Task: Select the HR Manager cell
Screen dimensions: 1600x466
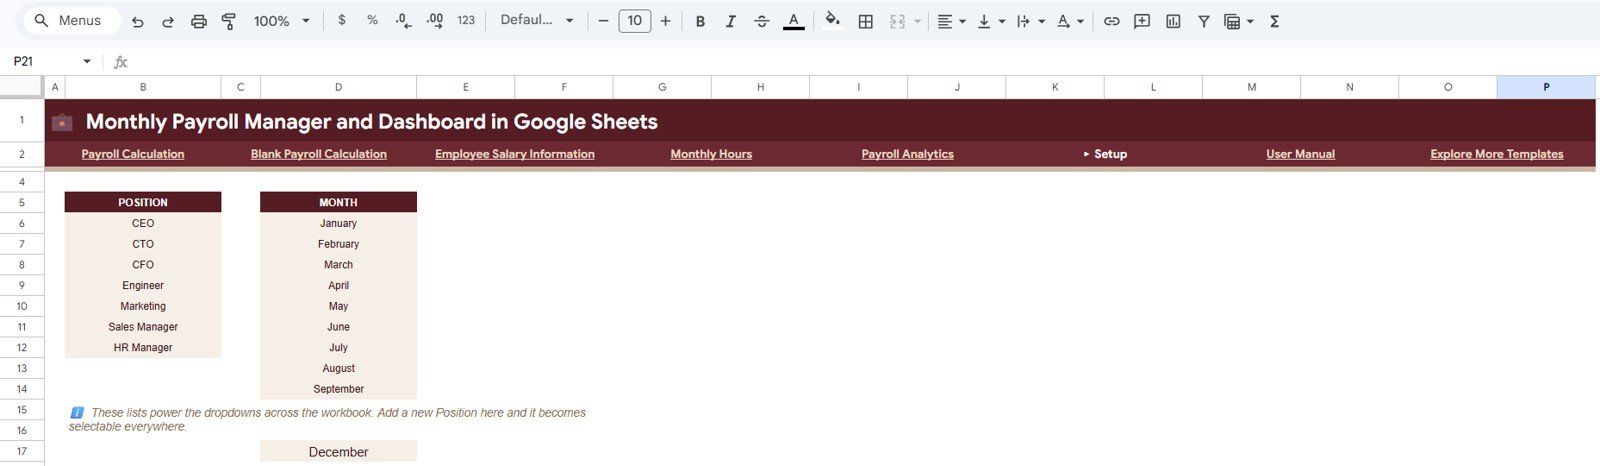Action: (143, 348)
